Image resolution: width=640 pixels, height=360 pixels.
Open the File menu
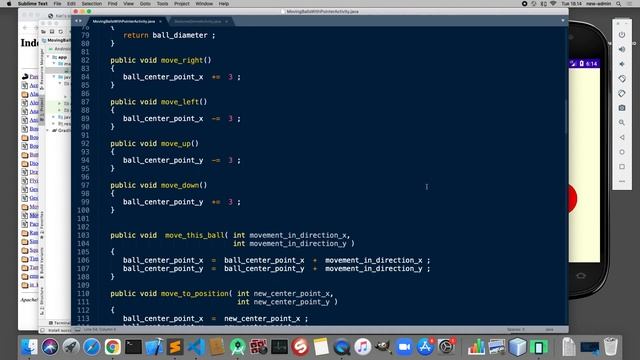57,4
